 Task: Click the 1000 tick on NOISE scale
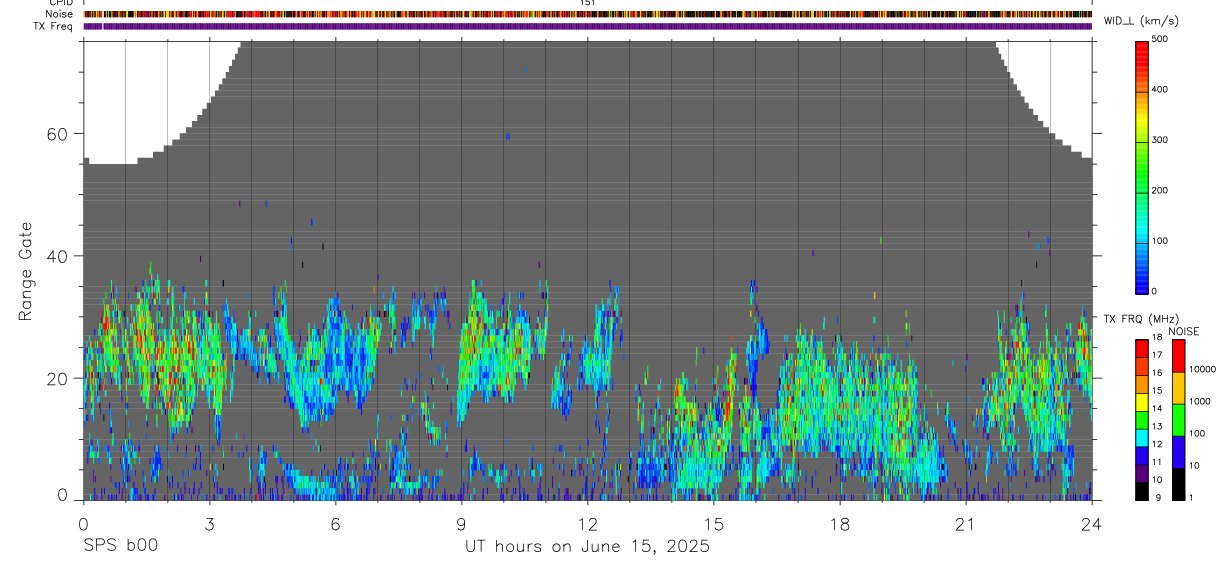tap(1200, 401)
